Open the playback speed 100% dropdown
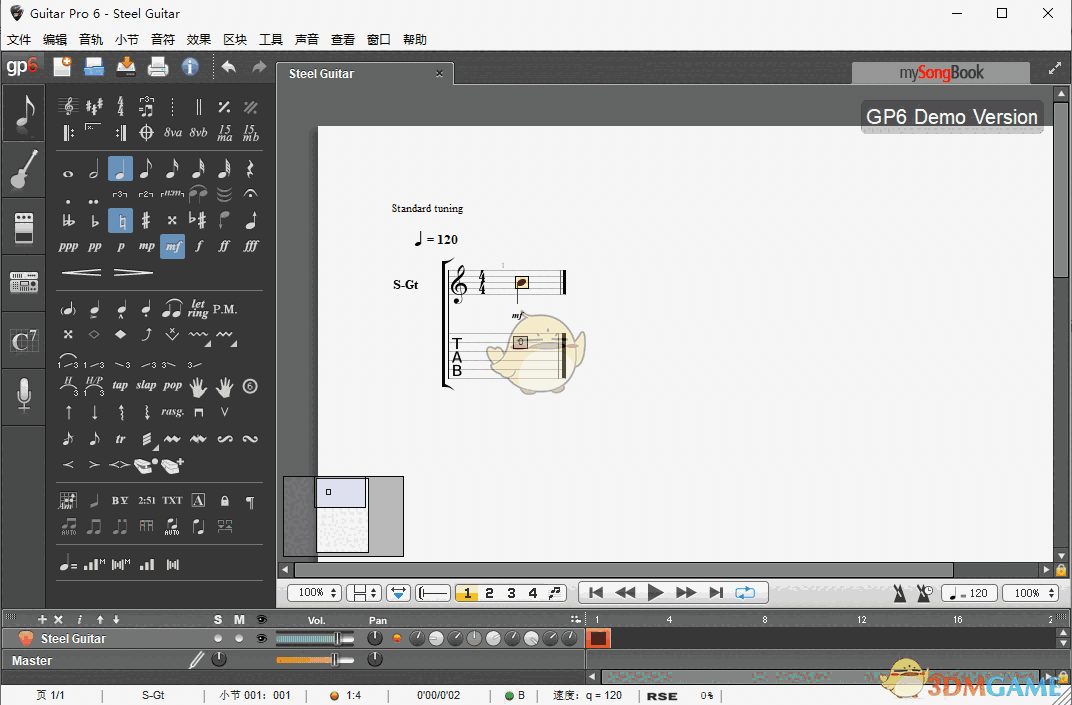 tap(1029, 593)
